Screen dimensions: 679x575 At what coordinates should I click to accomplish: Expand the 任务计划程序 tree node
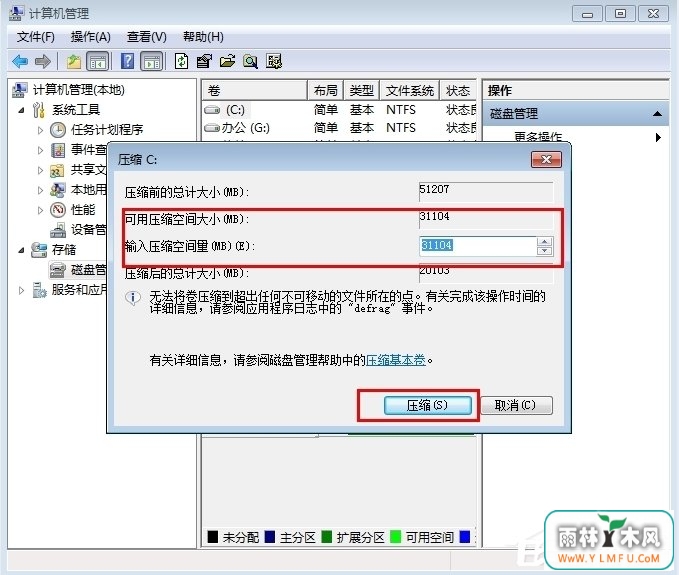(x=40, y=130)
